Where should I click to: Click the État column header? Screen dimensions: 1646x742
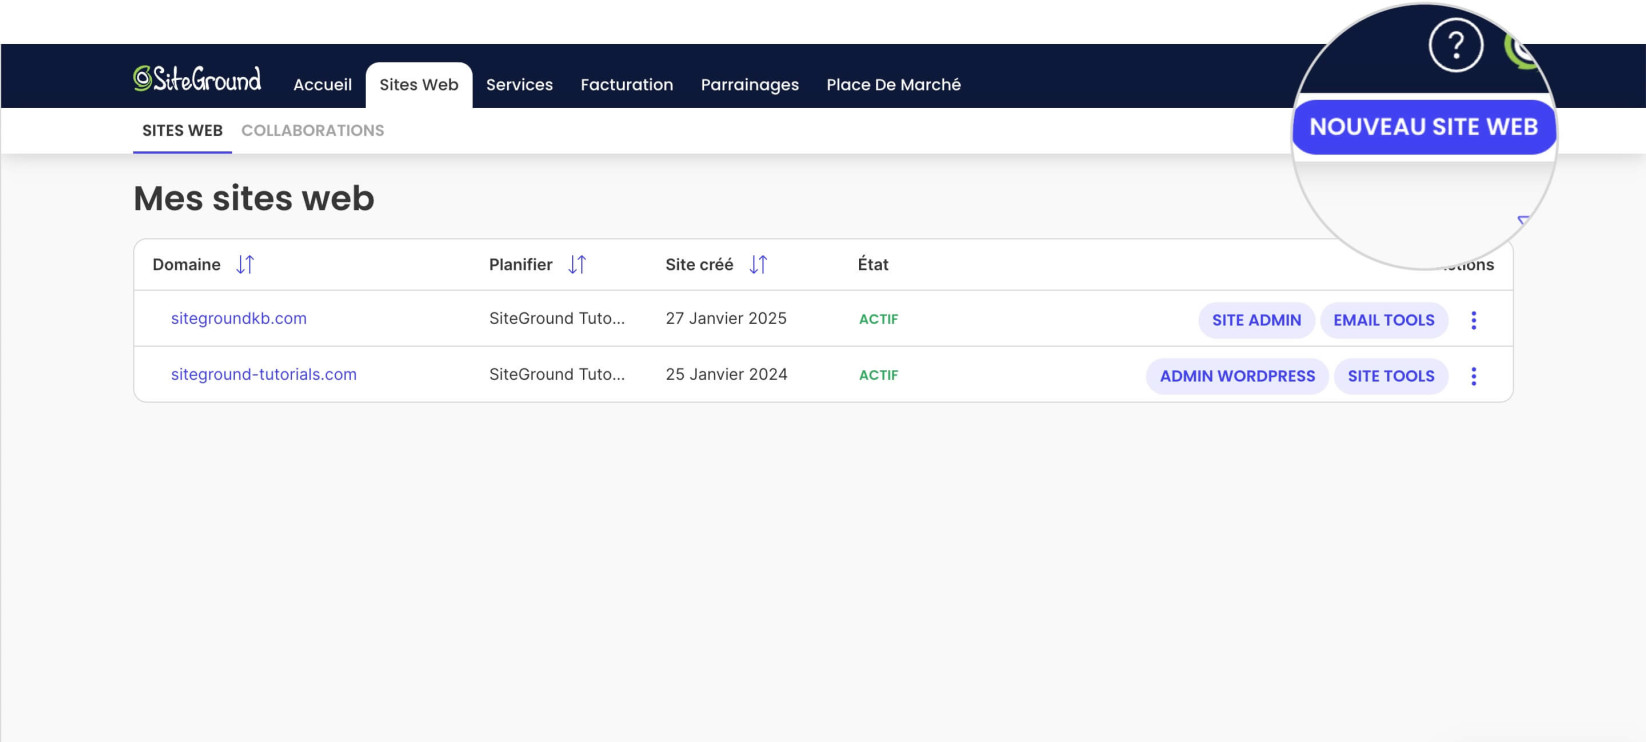pyautogui.click(x=873, y=265)
